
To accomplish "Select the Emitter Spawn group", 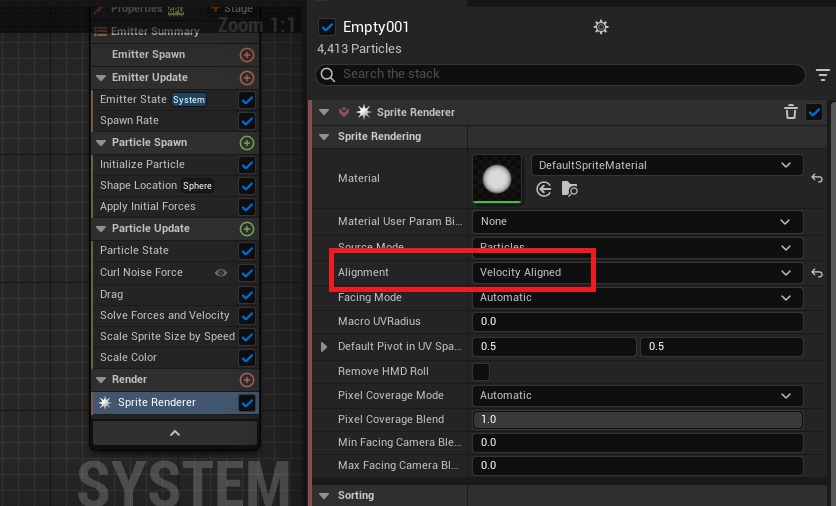I will pyautogui.click(x=175, y=55).
